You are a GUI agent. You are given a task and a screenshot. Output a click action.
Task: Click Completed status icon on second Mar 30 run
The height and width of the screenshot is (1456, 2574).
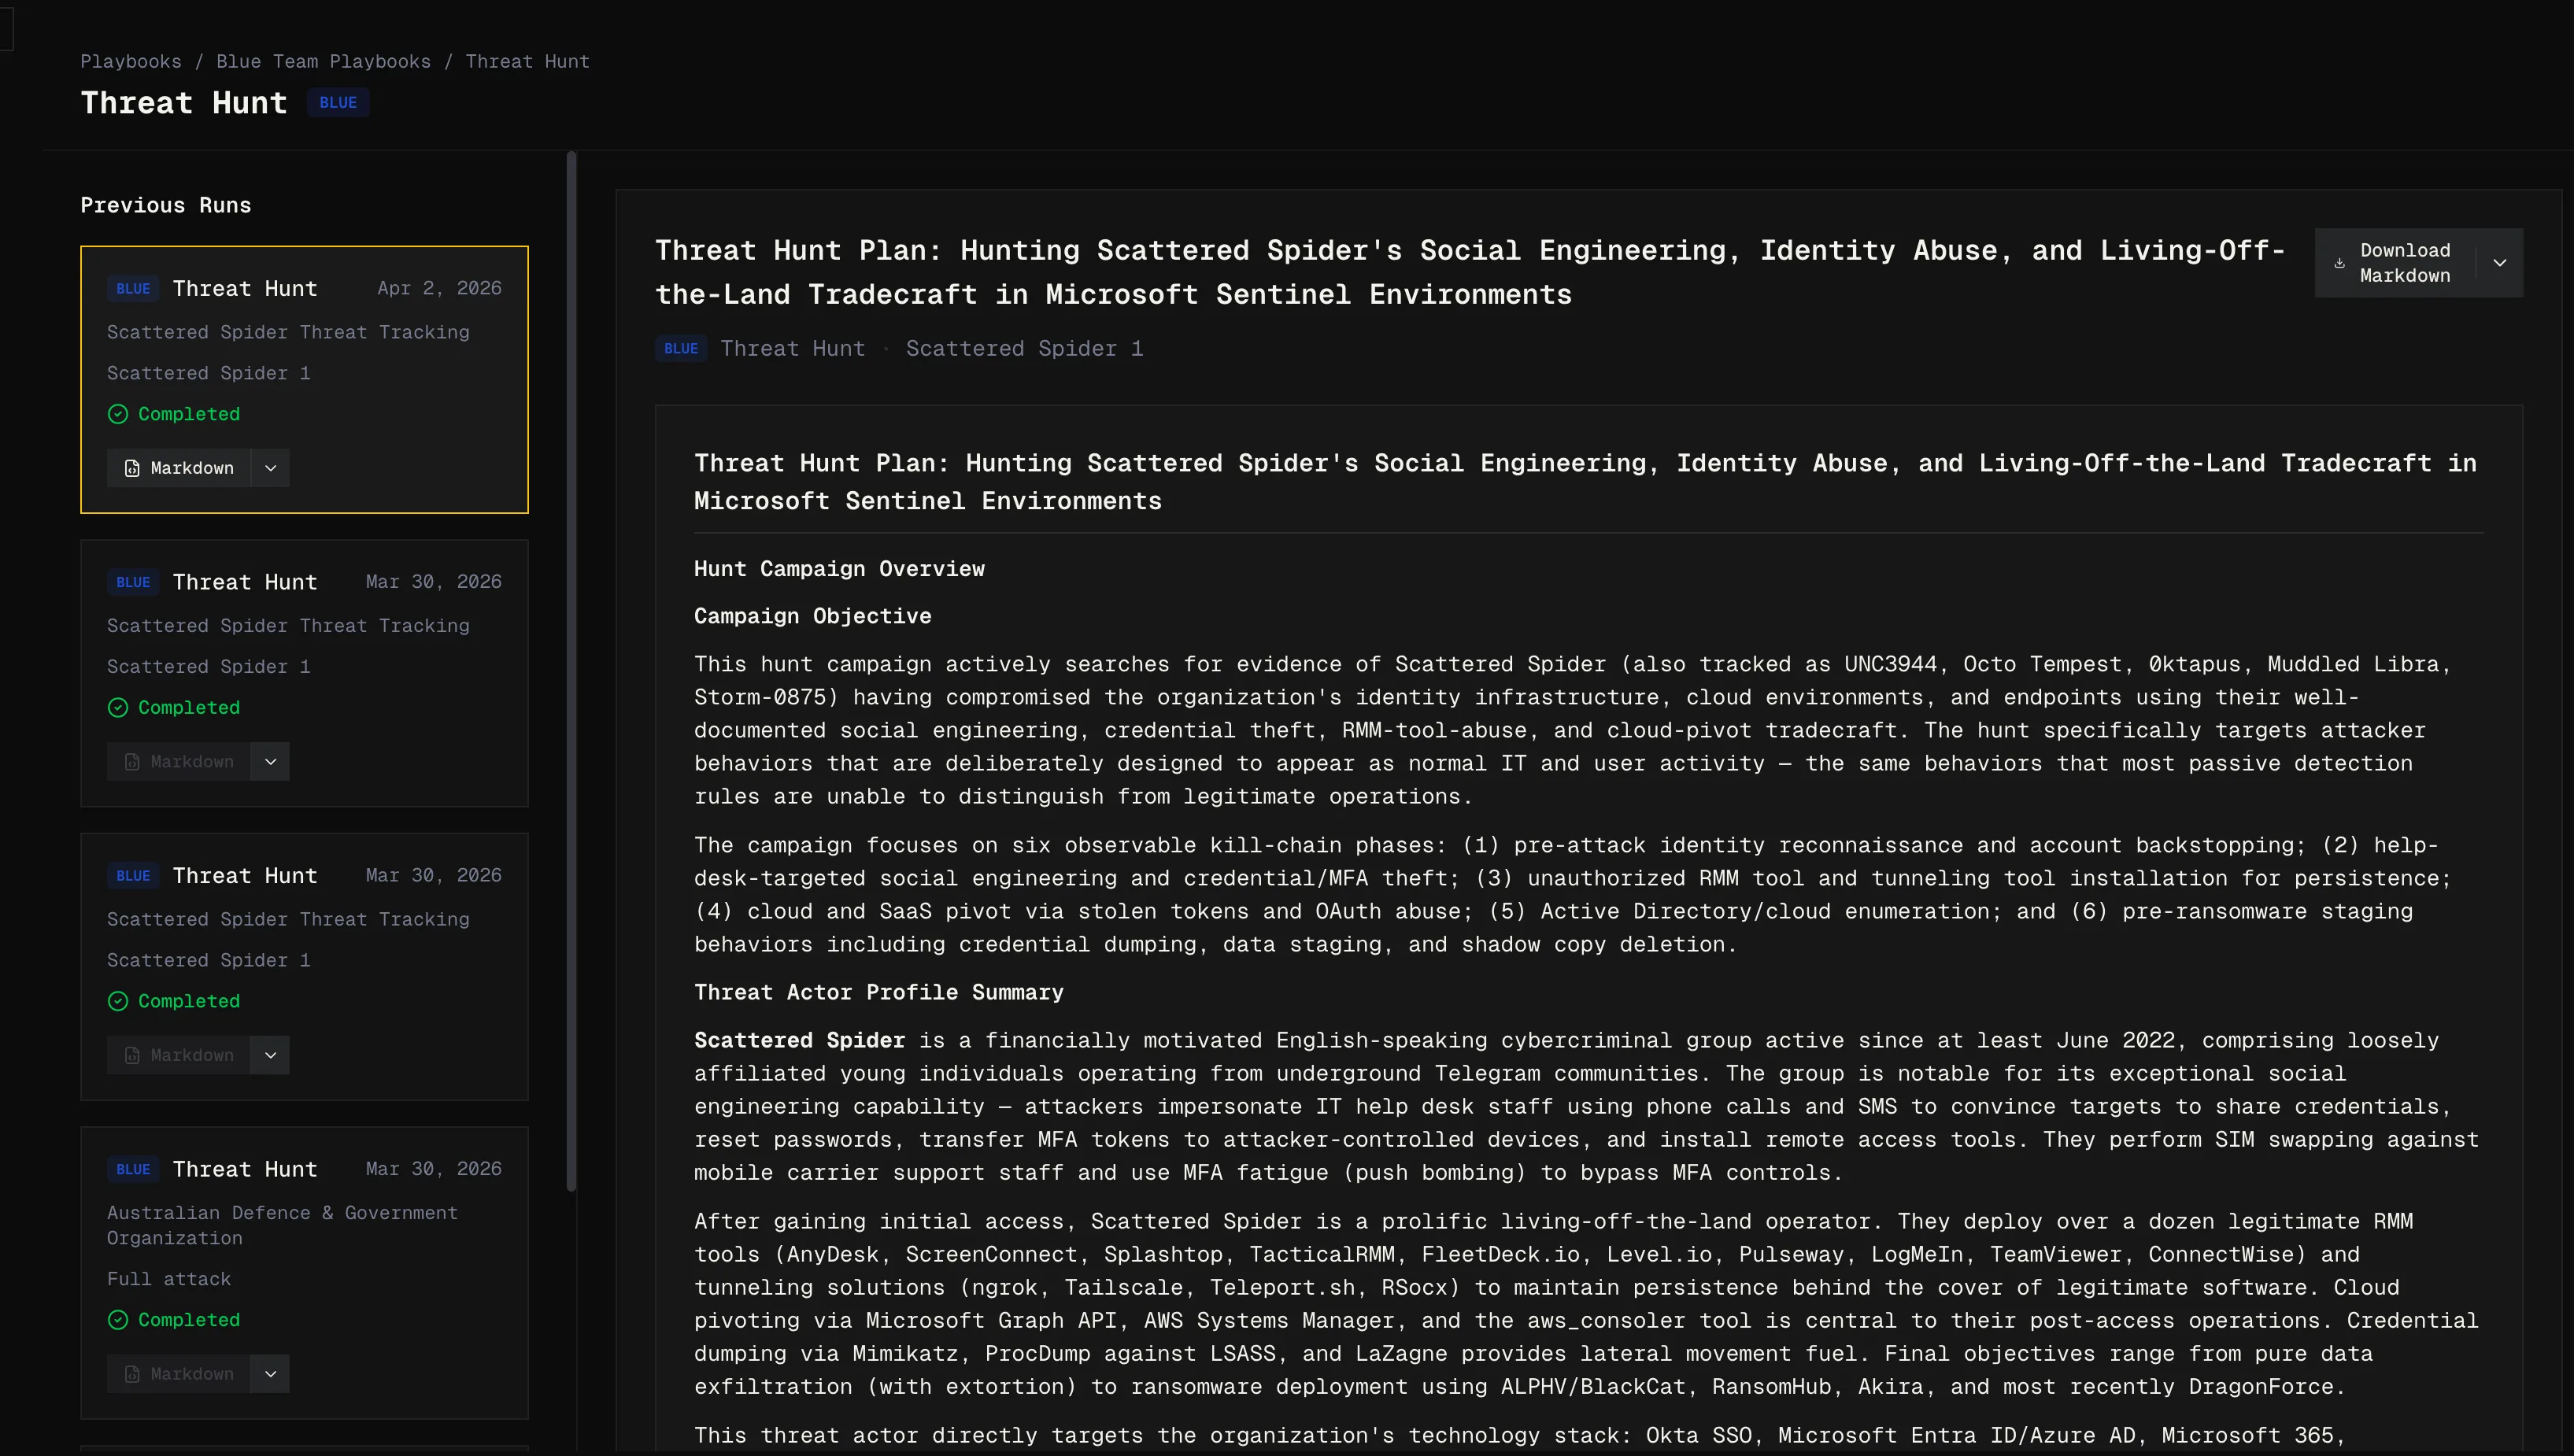coord(118,1001)
